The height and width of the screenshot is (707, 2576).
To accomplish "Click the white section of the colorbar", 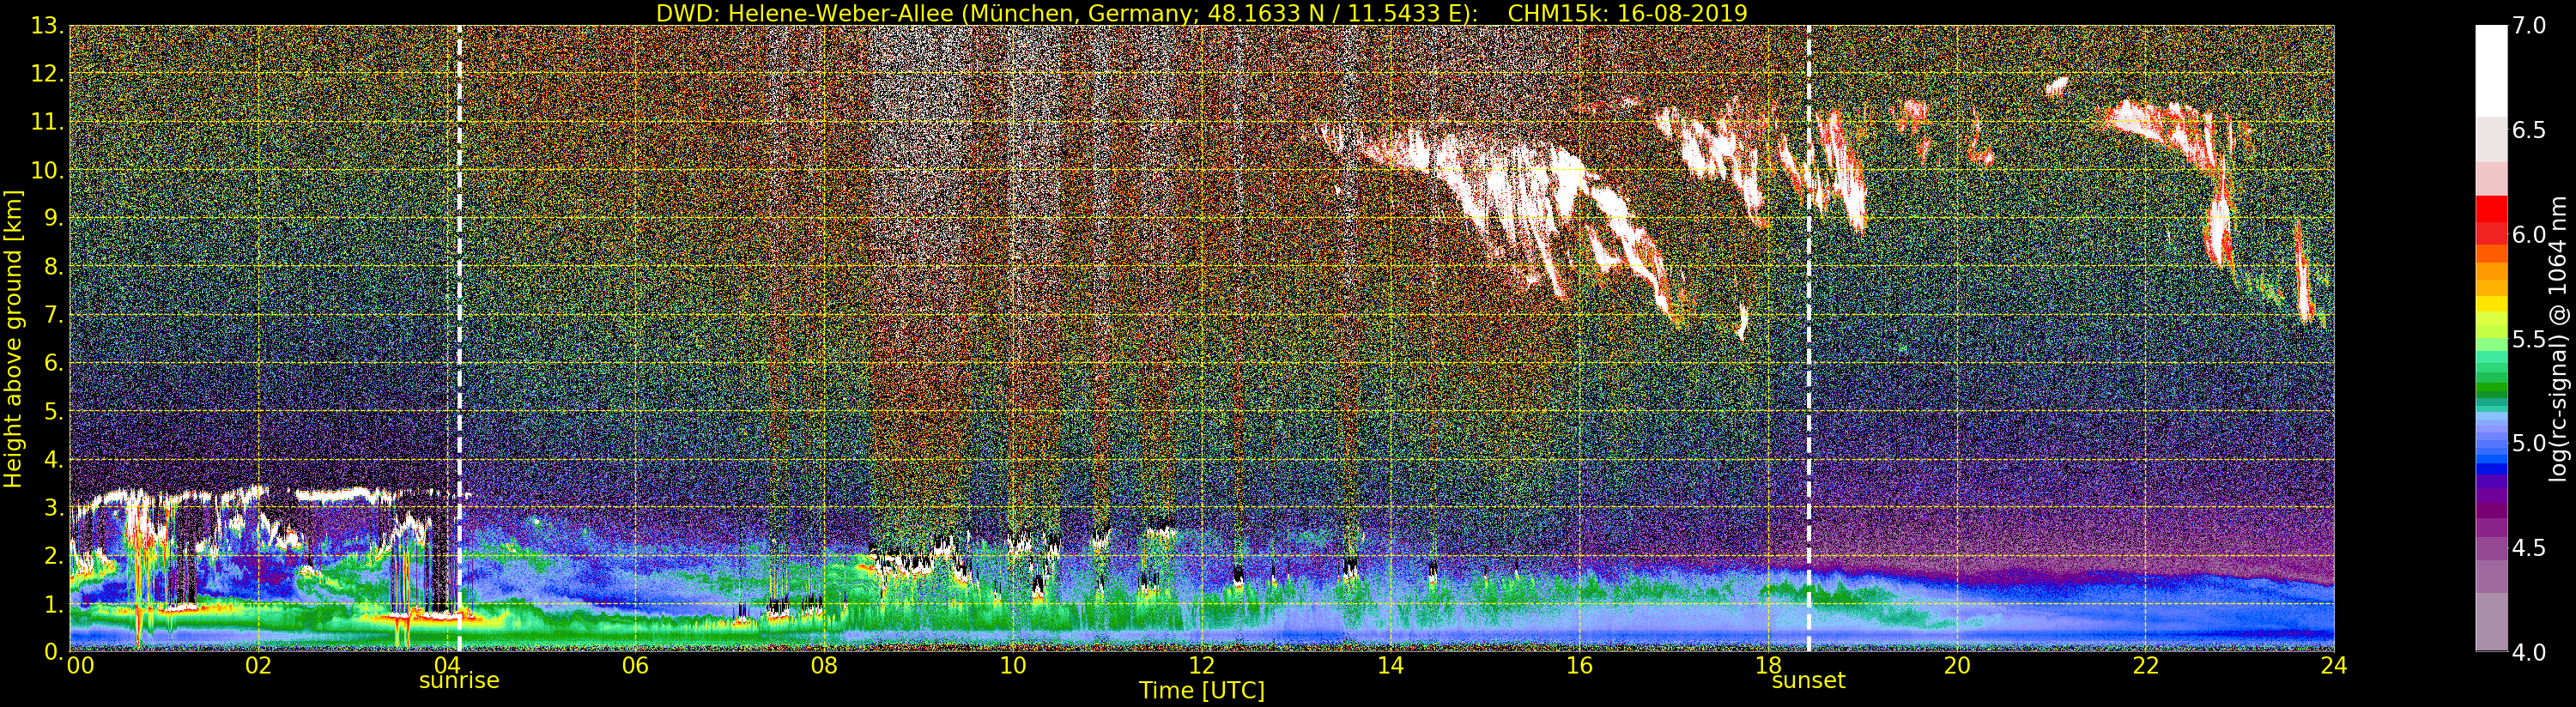I will (2490, 70).
